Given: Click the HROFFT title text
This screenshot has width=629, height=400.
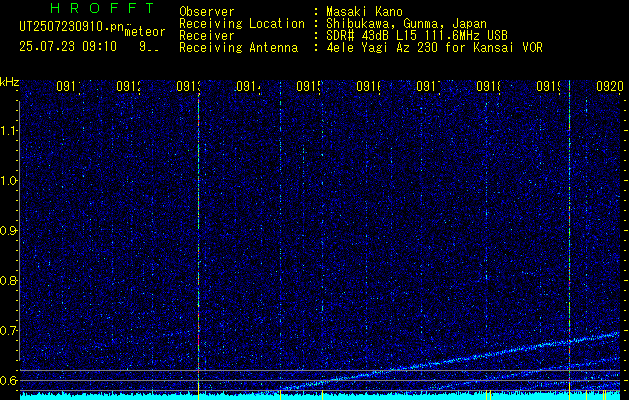Looking at the screenshot, I should click(103, 8).
